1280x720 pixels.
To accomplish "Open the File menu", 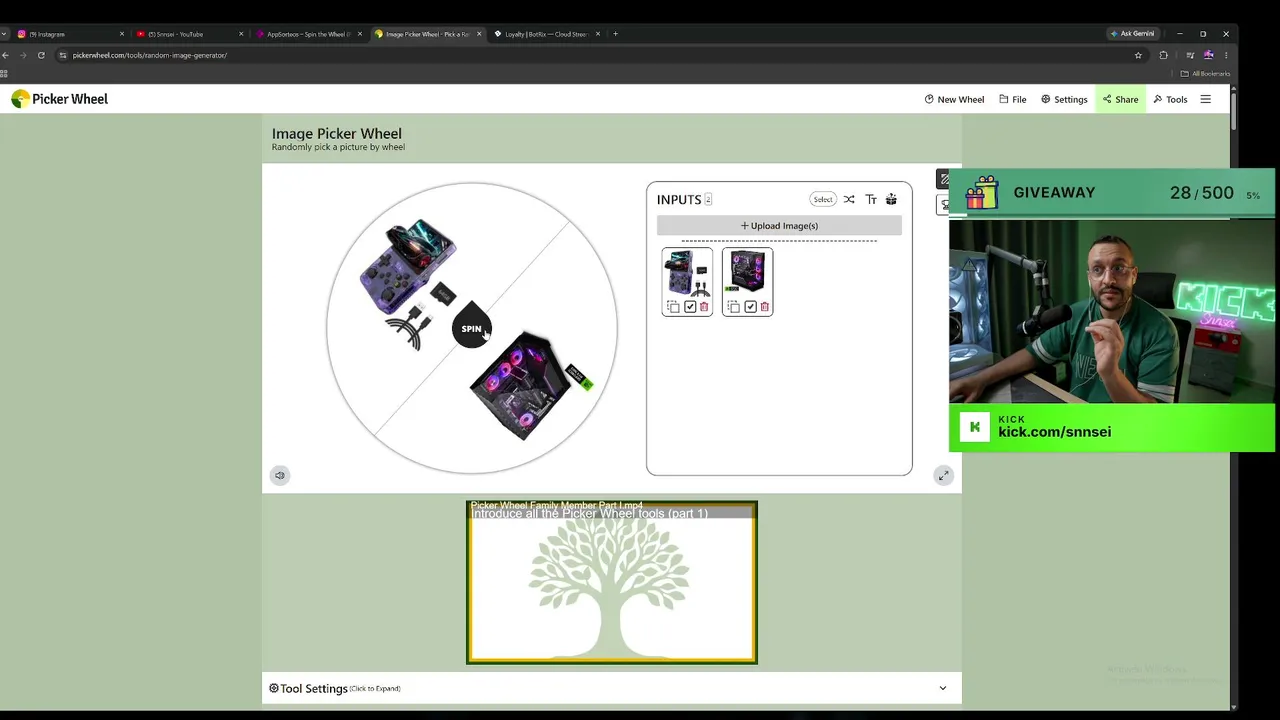I will [x=1012, y=99].
